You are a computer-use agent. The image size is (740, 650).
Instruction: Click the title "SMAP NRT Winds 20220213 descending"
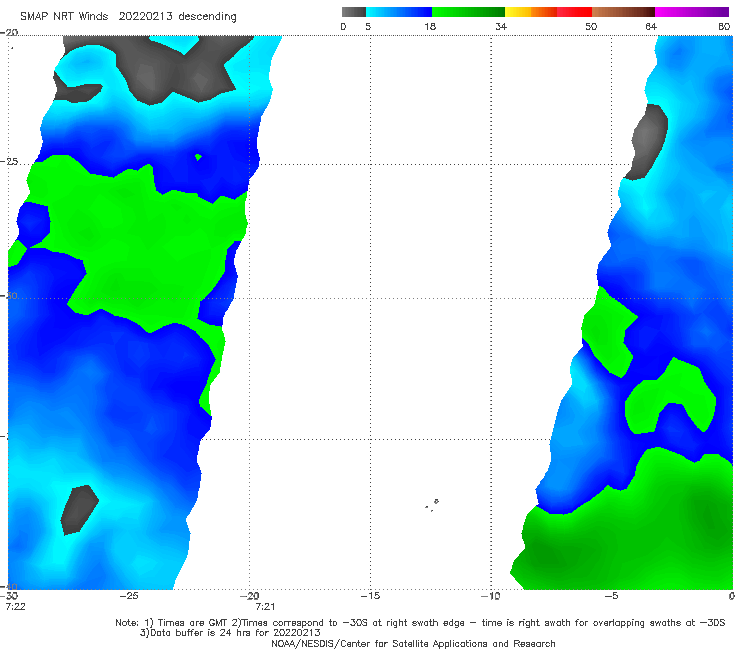[x=128, y=17]
